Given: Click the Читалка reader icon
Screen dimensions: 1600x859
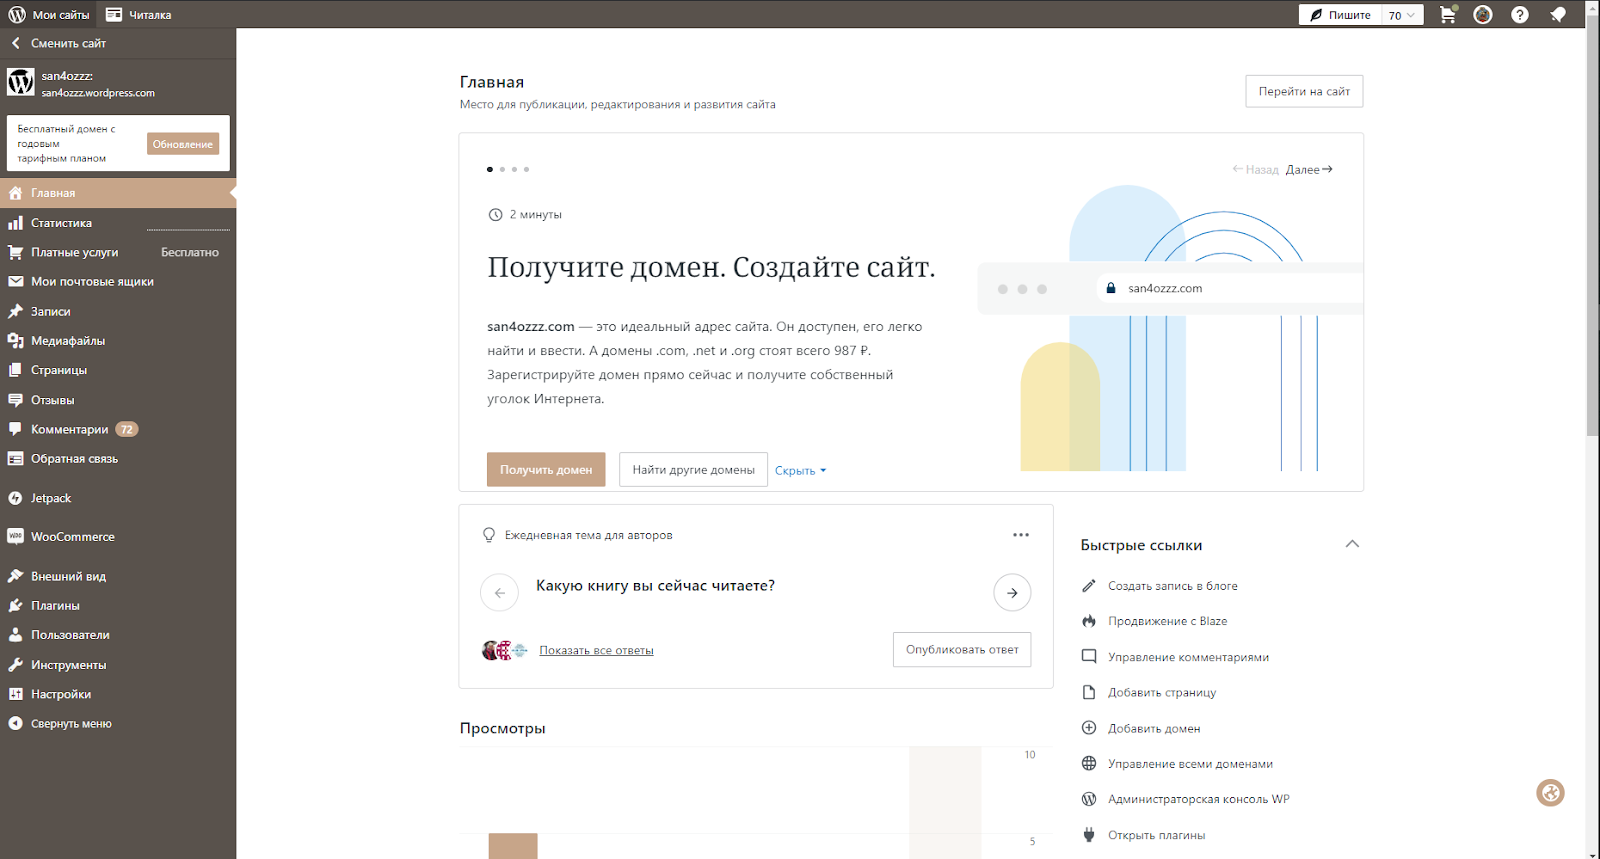Looking at the screenshot, I should pyautogui.click(x=114, y=15).
